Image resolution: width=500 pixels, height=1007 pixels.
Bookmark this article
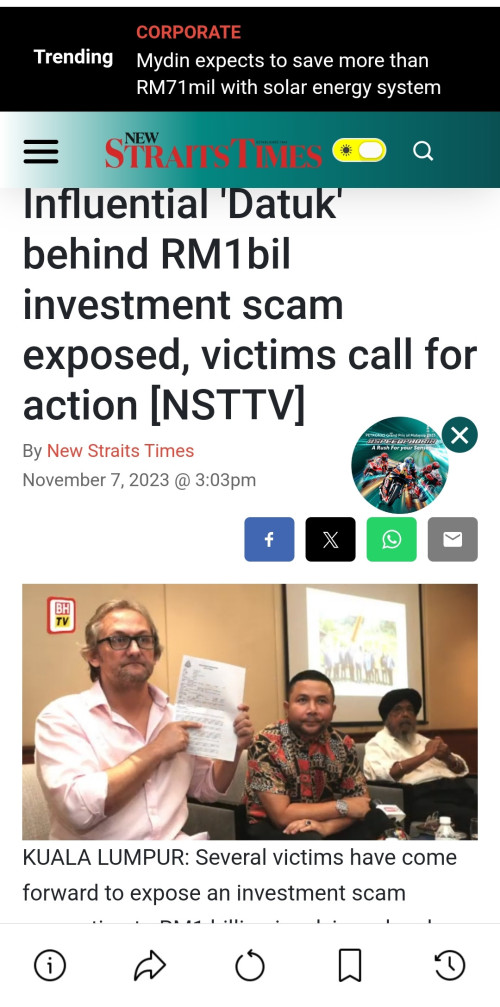350,965
